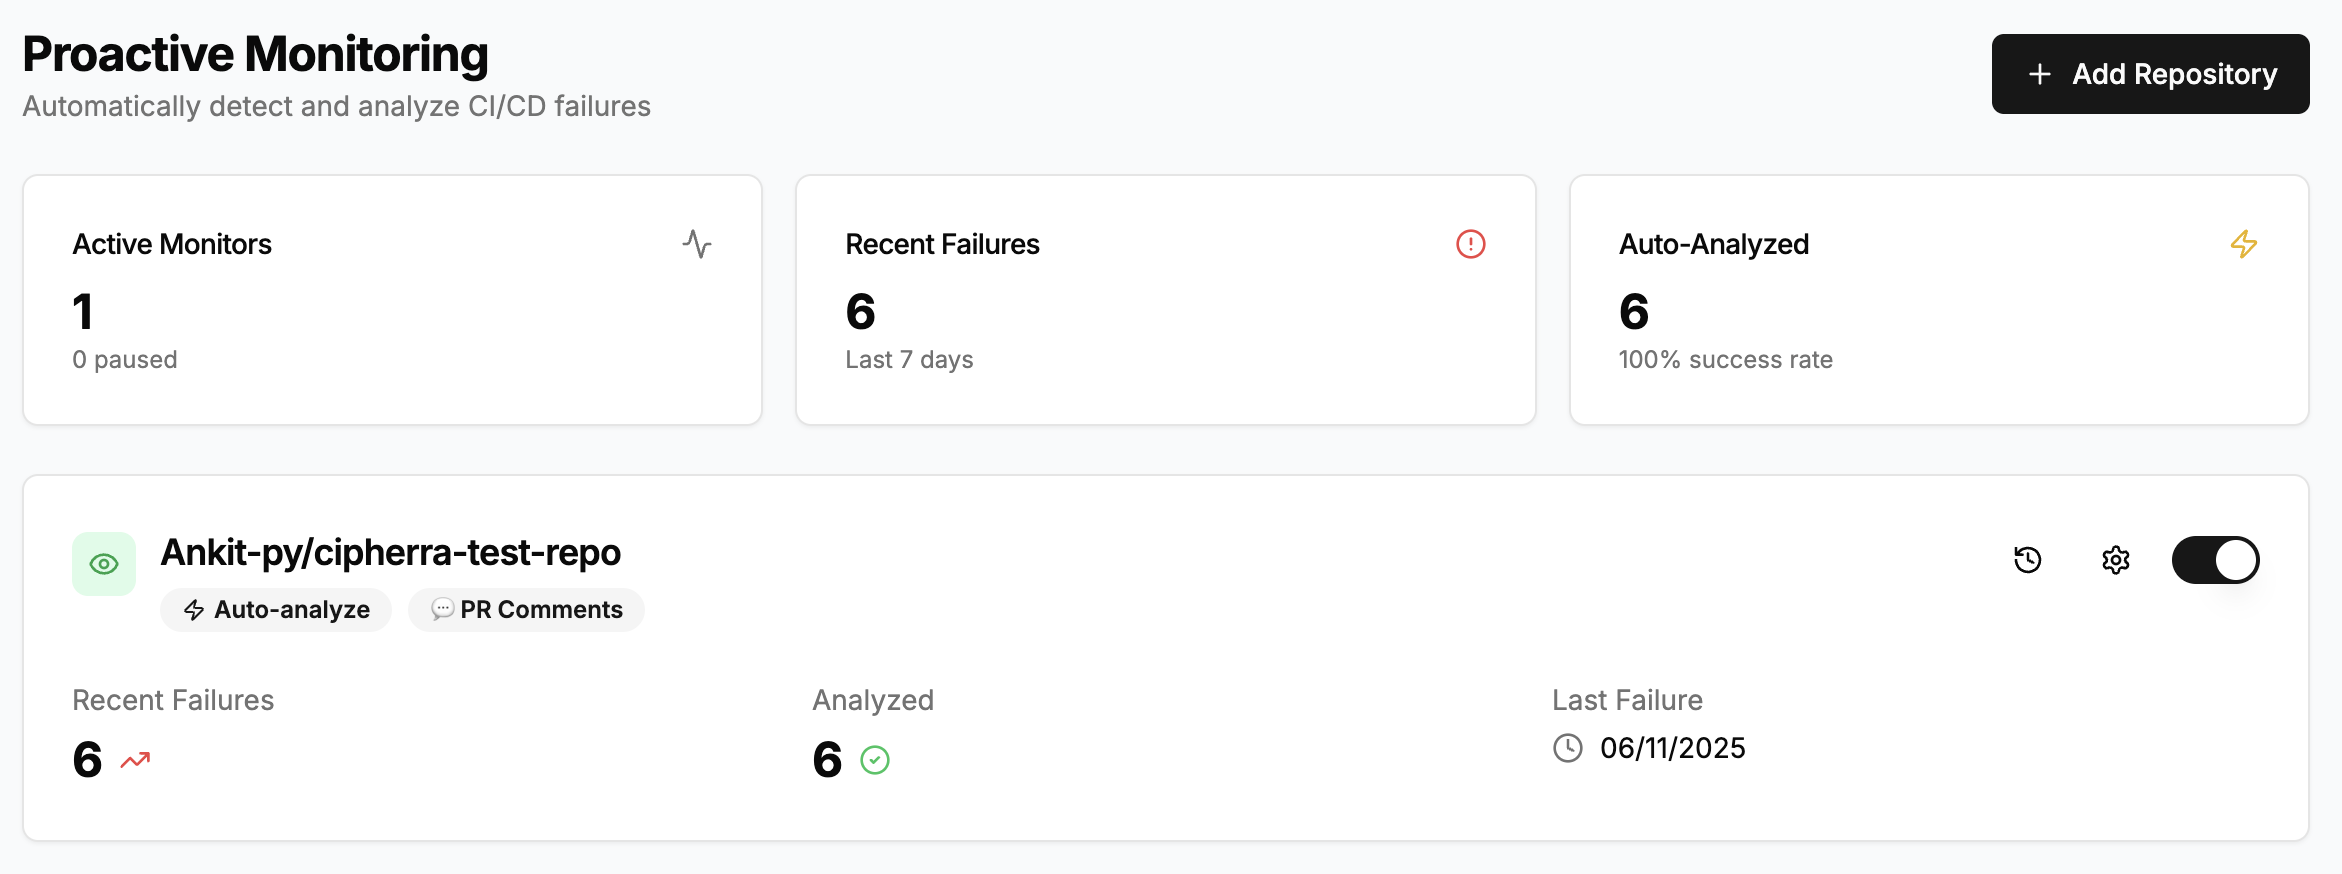Click the Last 7 days label
This screenshot has height=874, width=2342.
(x=908, y=359)
